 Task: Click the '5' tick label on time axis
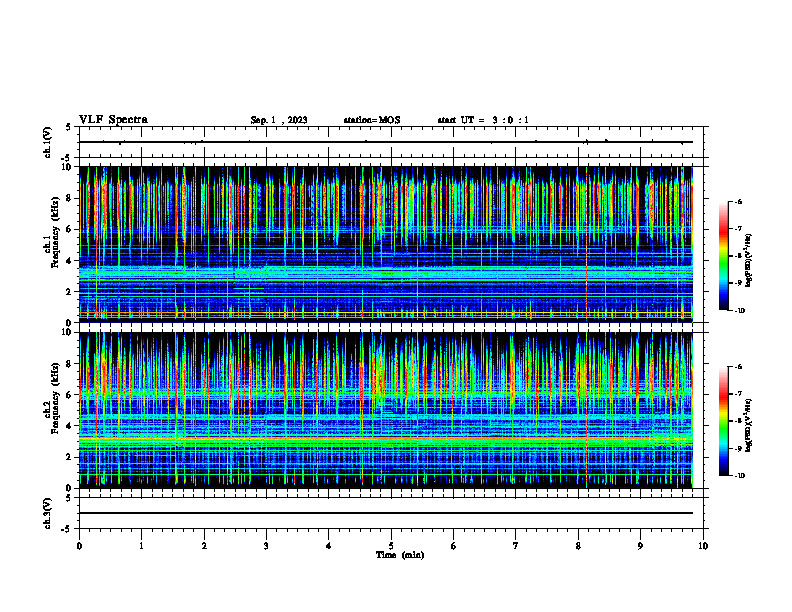click(x=391, y=546)
